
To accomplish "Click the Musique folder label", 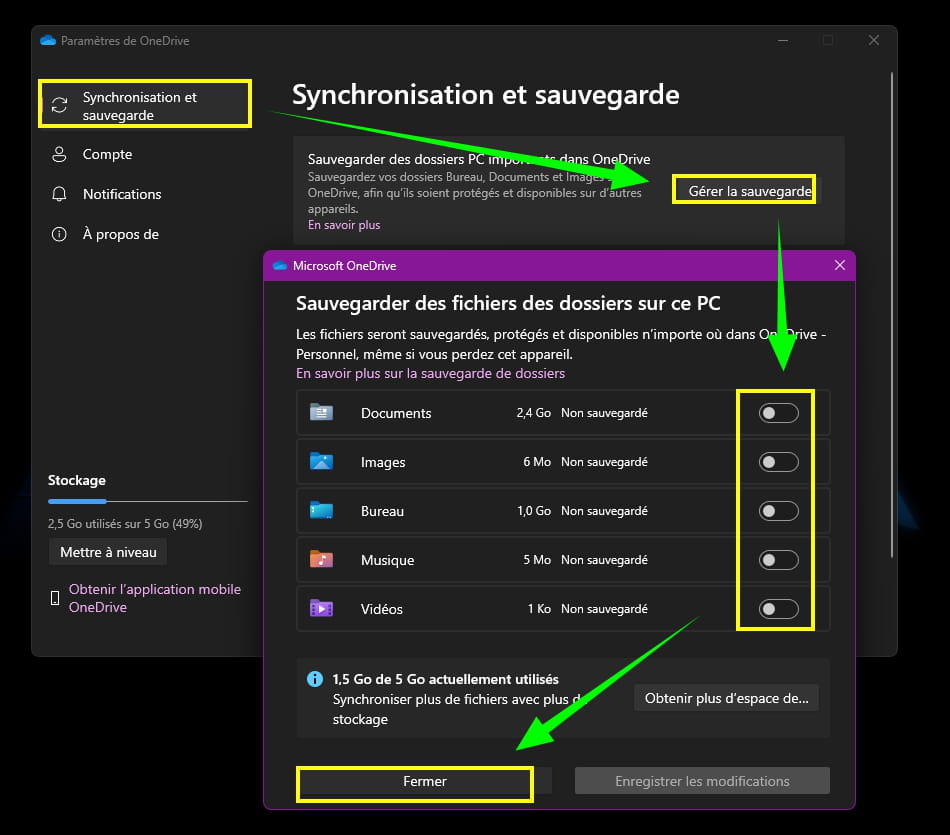I will click(388, 560).
